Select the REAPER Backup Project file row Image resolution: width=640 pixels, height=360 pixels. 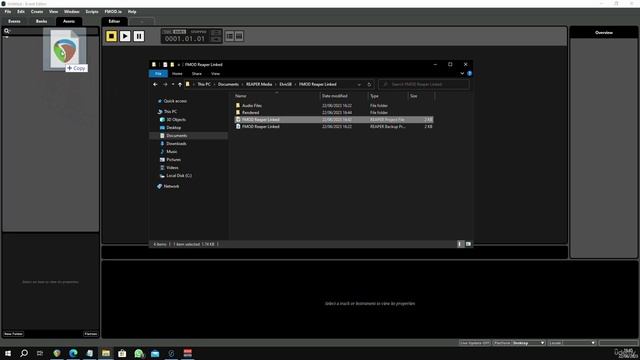click(334, 127)
